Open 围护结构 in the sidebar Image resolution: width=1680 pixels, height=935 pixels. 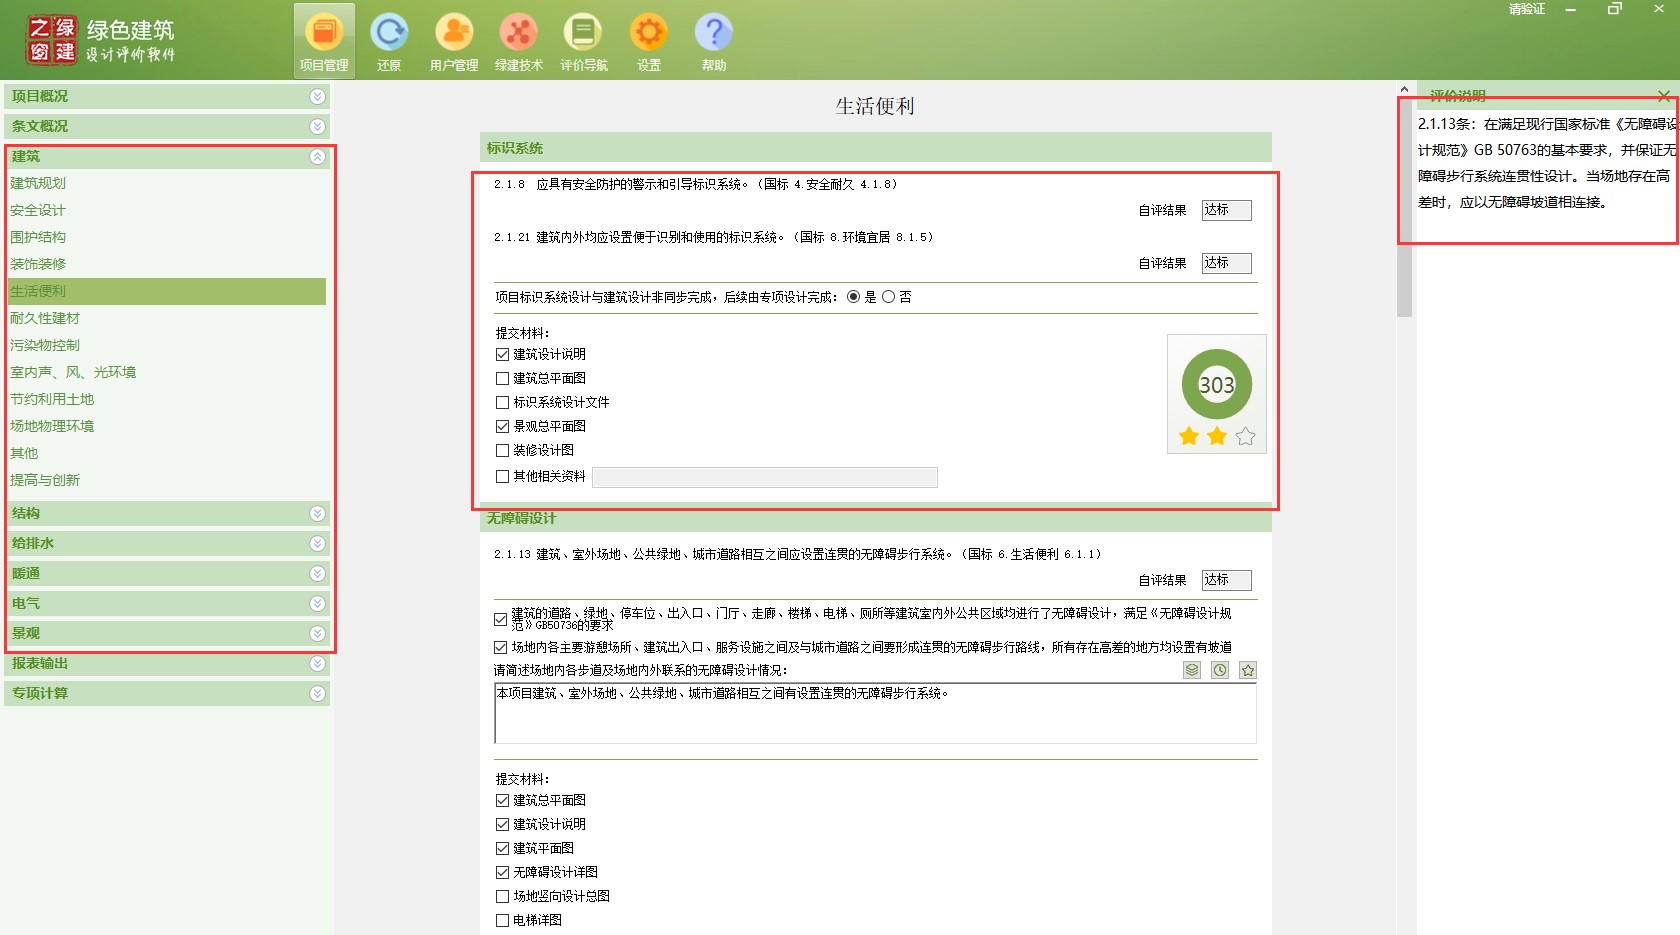pyautogui.click(x=38, y=237)
